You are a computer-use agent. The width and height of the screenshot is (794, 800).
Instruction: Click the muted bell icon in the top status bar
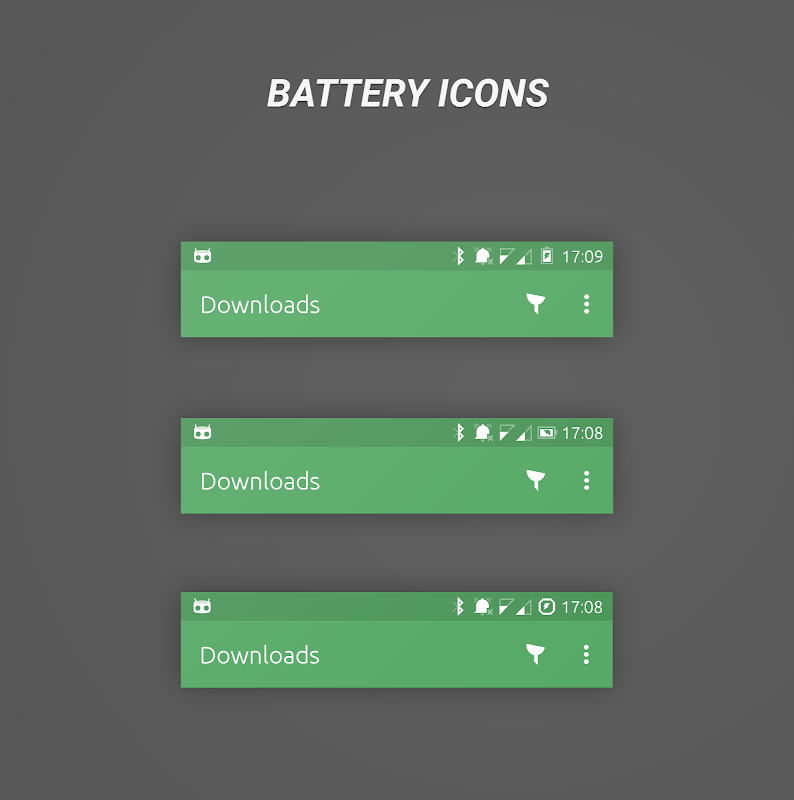[483, 256]
